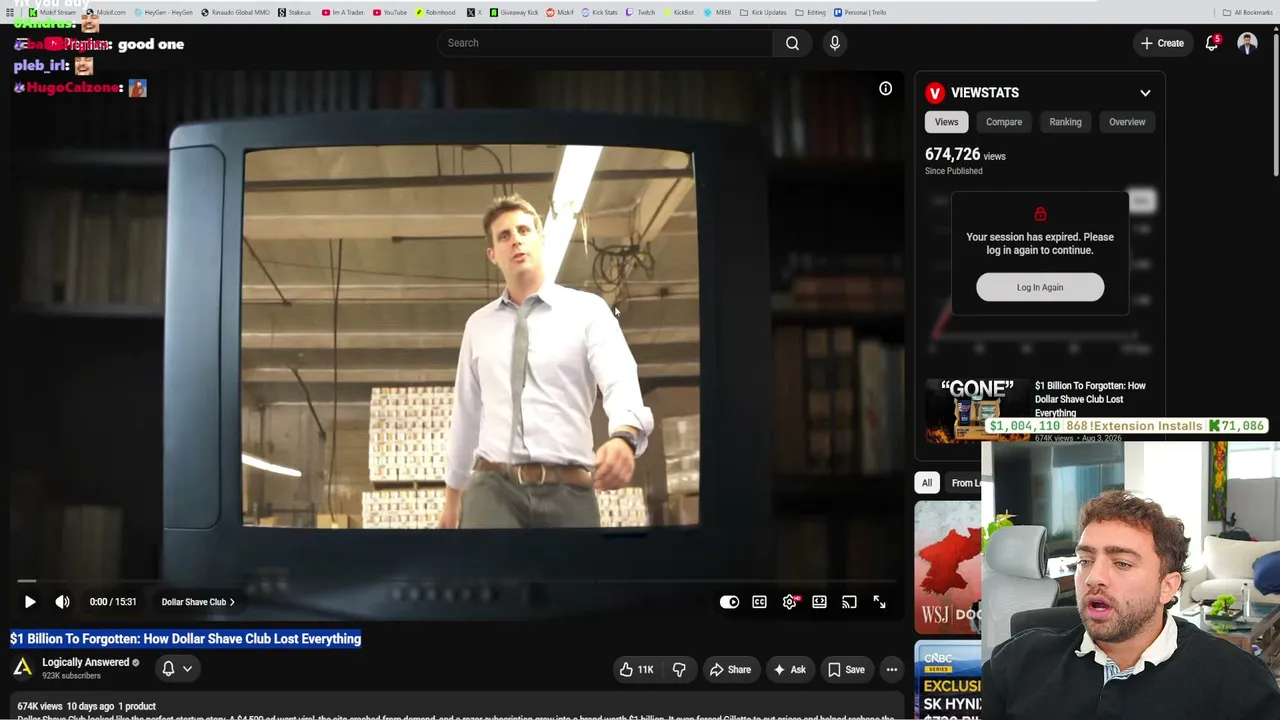Click the video title text
Screen dimensions: 1280x720
click(x=186, y=639)
